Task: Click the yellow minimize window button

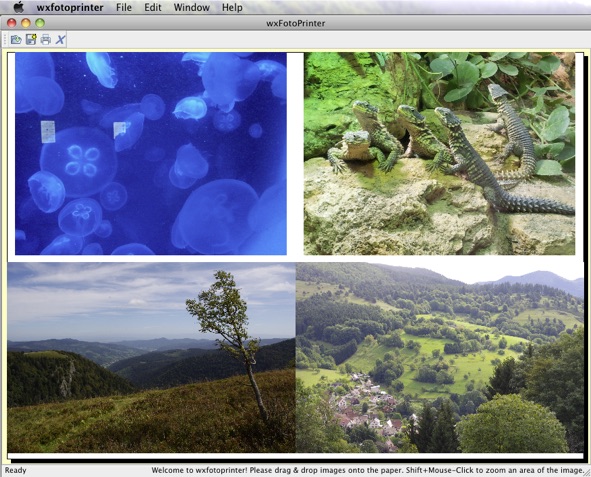Action: pos(26,23)
